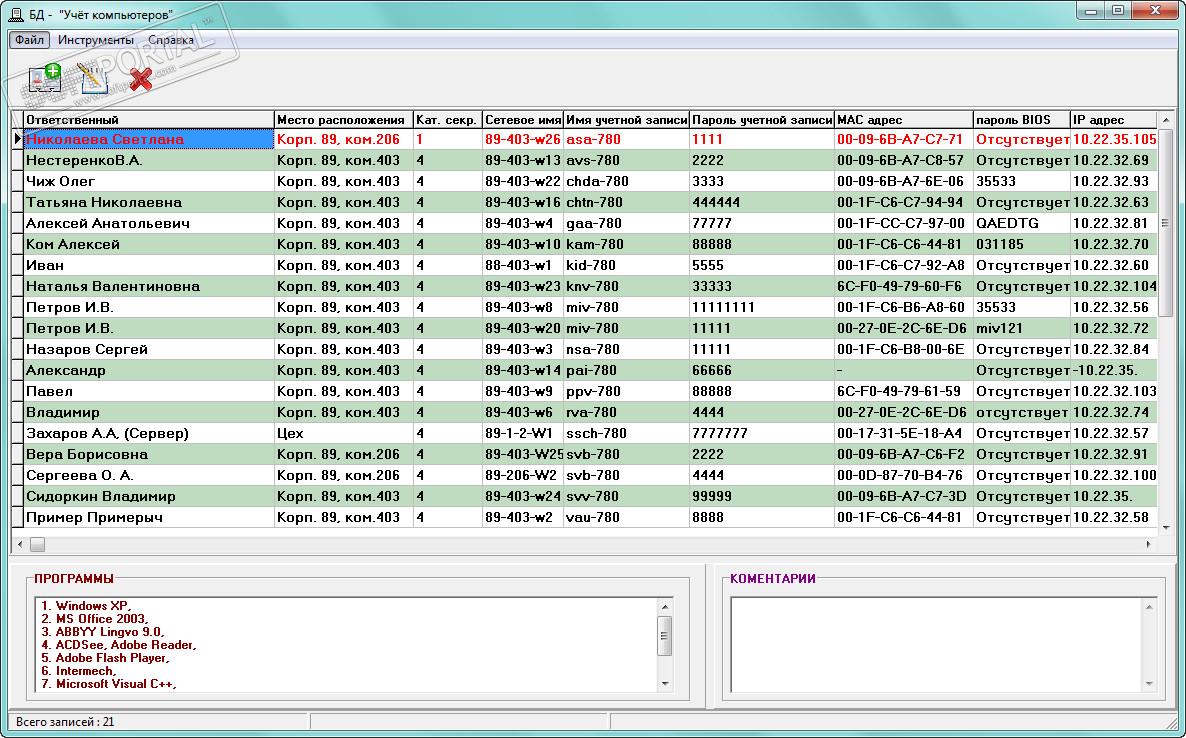
Task: Open the Файл menu
Action: tap(29, 40)
